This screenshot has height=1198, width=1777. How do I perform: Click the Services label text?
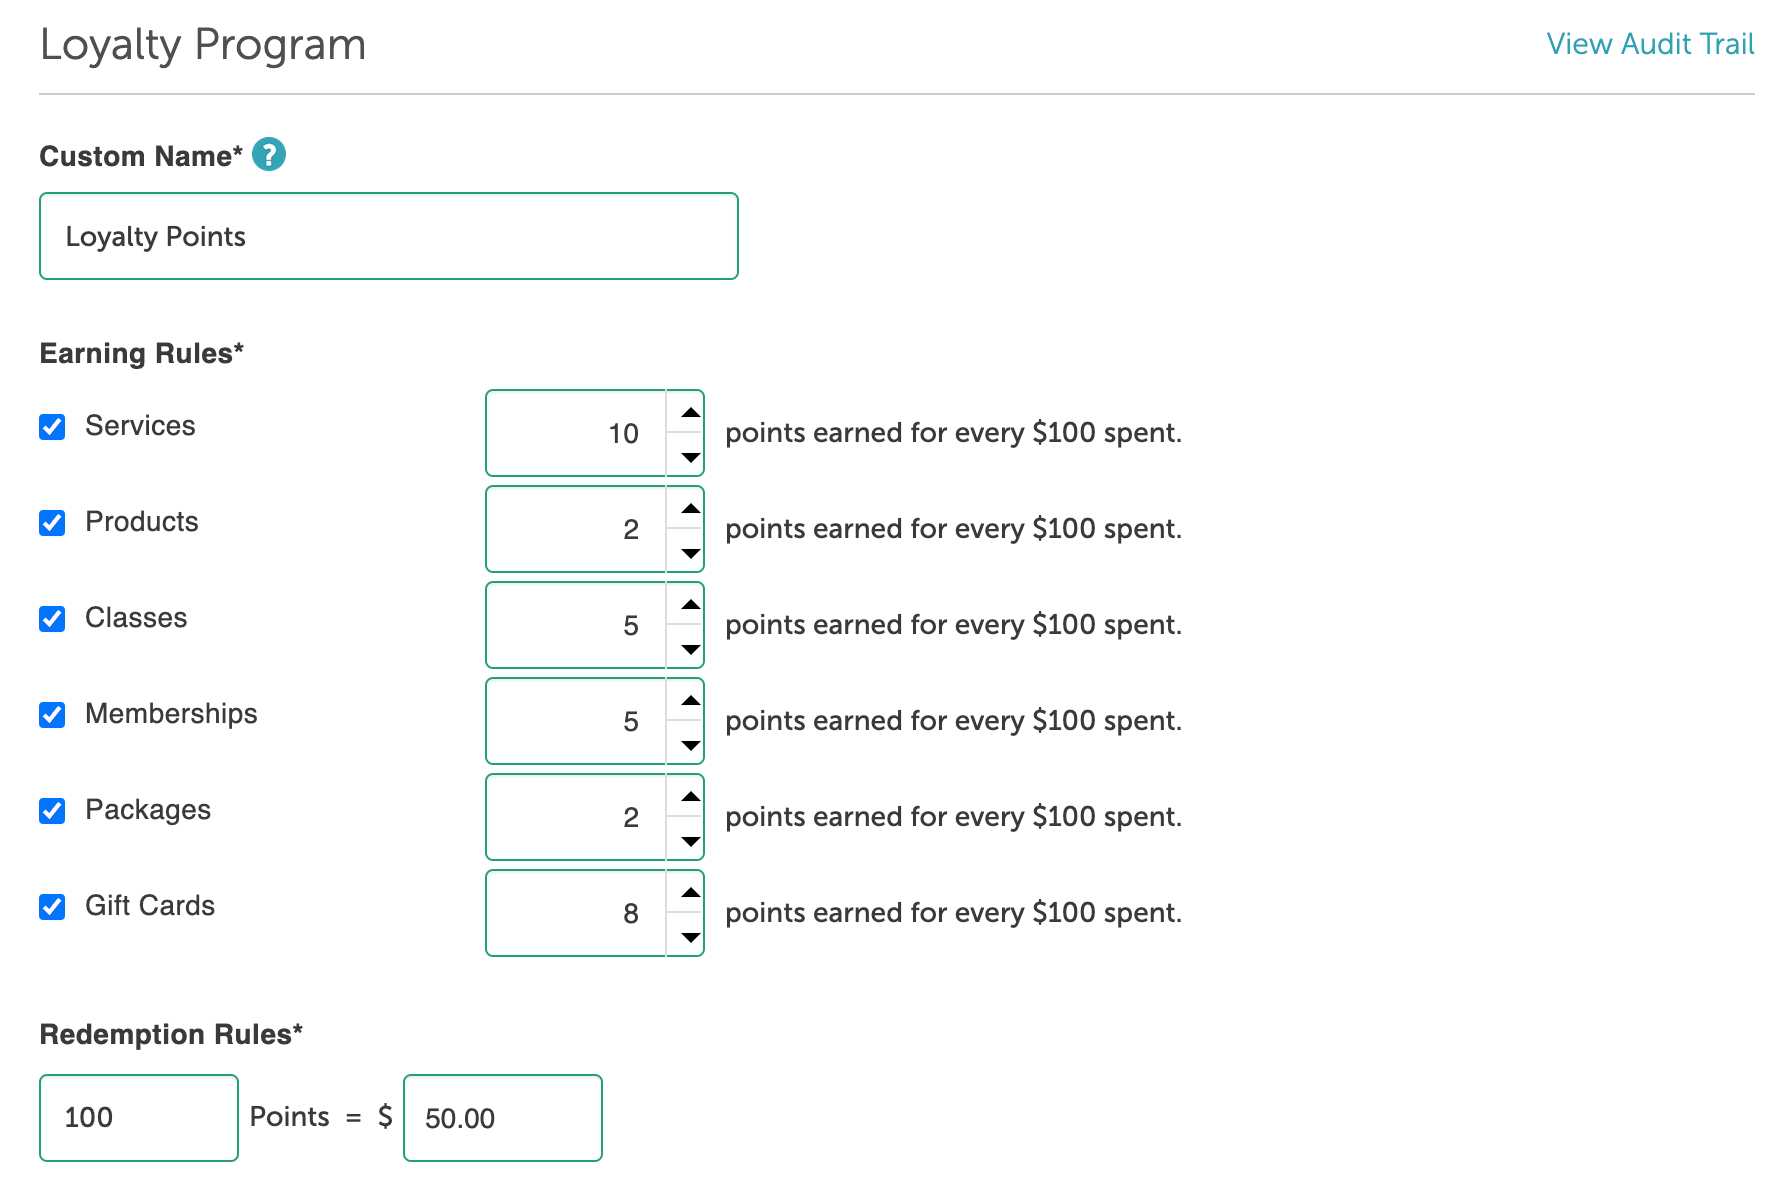click(x=140, y=426)
